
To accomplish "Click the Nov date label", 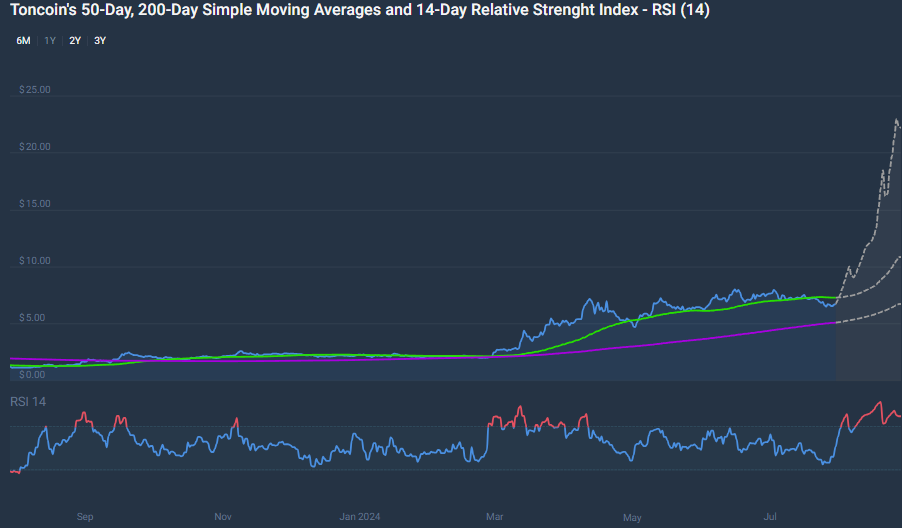I will [223, 516].
